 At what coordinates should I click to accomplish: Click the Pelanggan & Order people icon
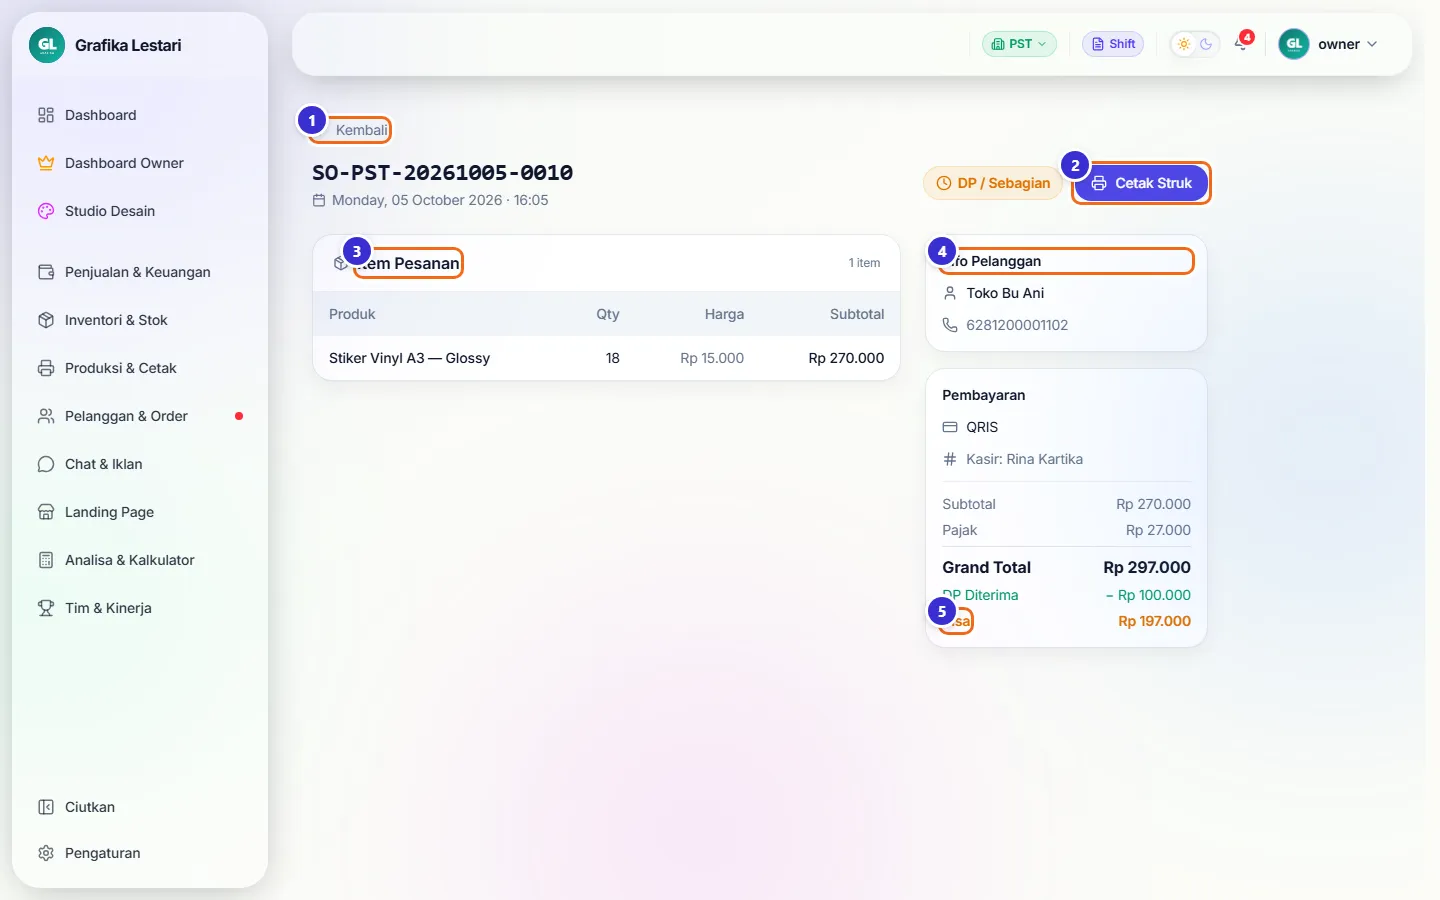point(46,416)
